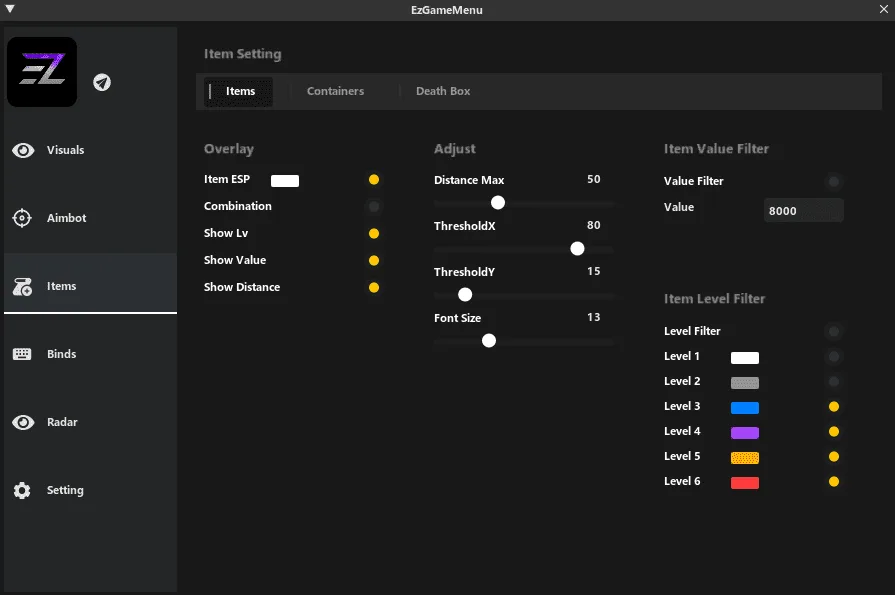Turn on the Value Filter toggle
The height and width of the screenshot is (595, 895).
coord(834,181)
